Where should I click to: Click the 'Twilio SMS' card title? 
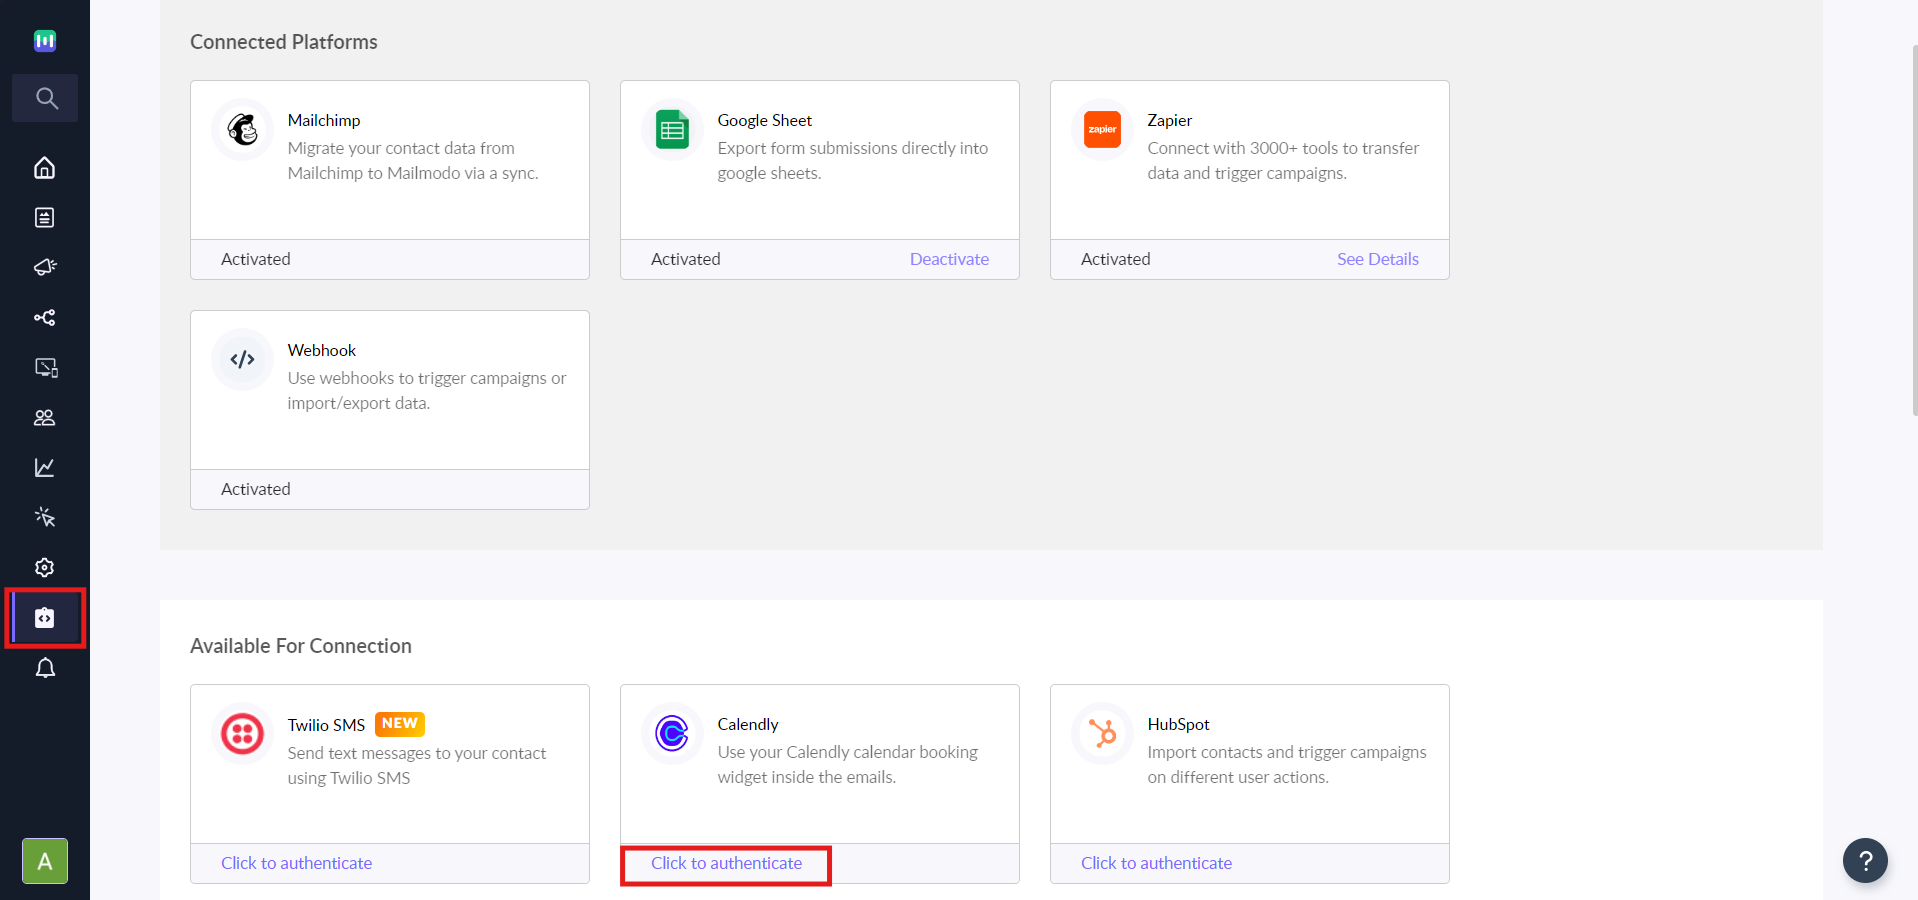[x=326, y=725]
